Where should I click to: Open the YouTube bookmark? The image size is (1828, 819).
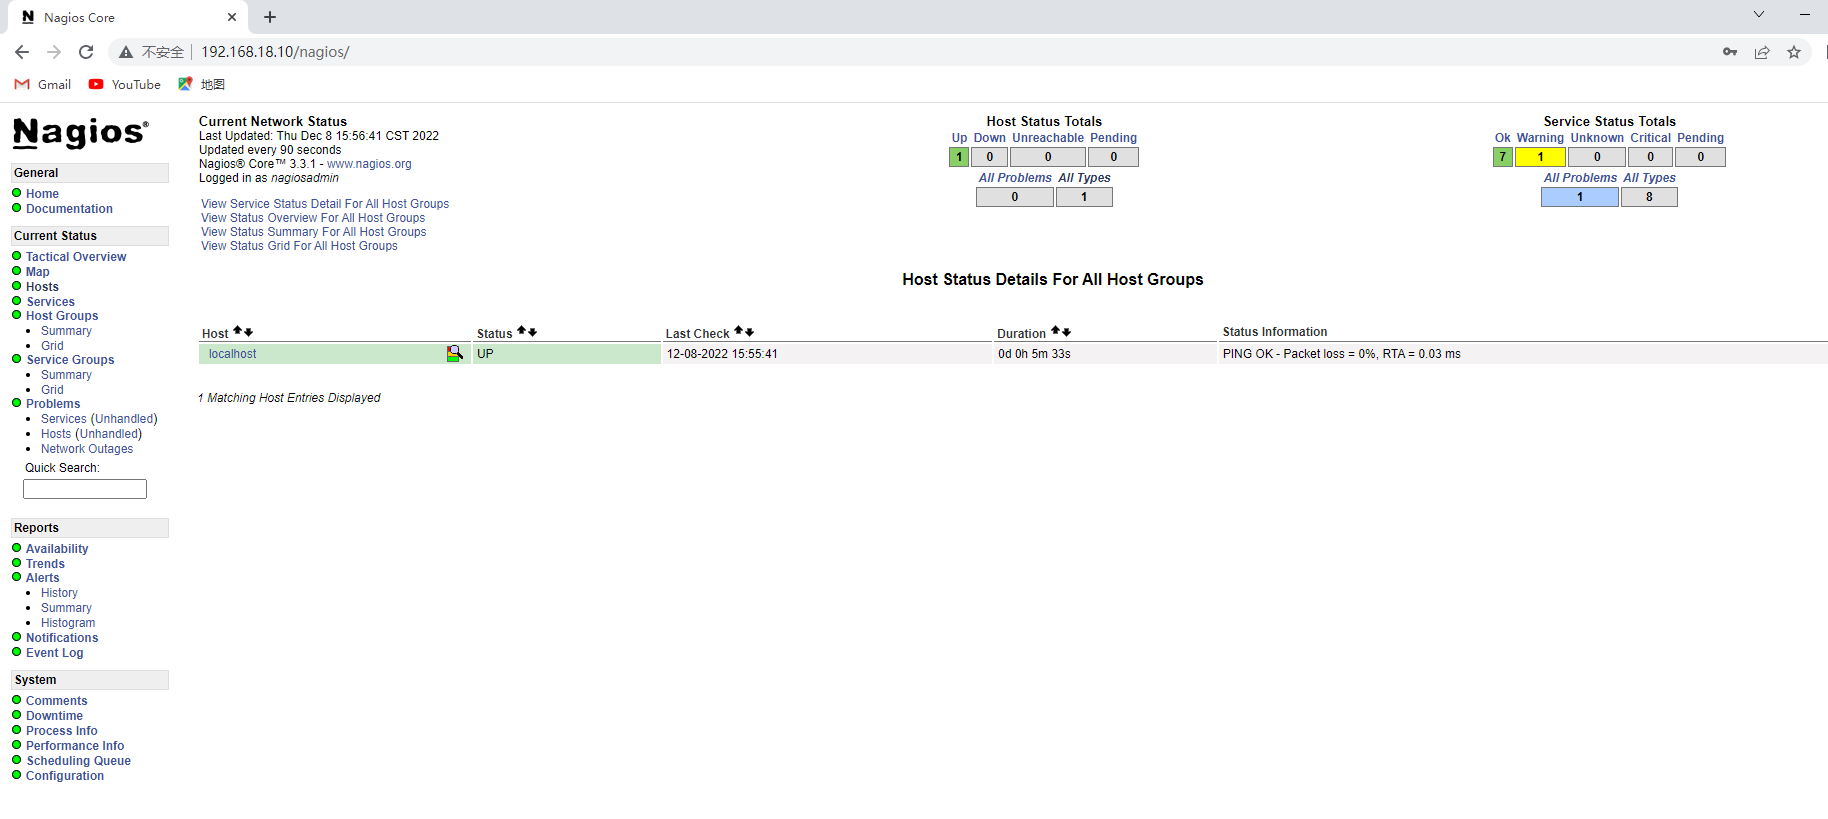click(125, 85)
